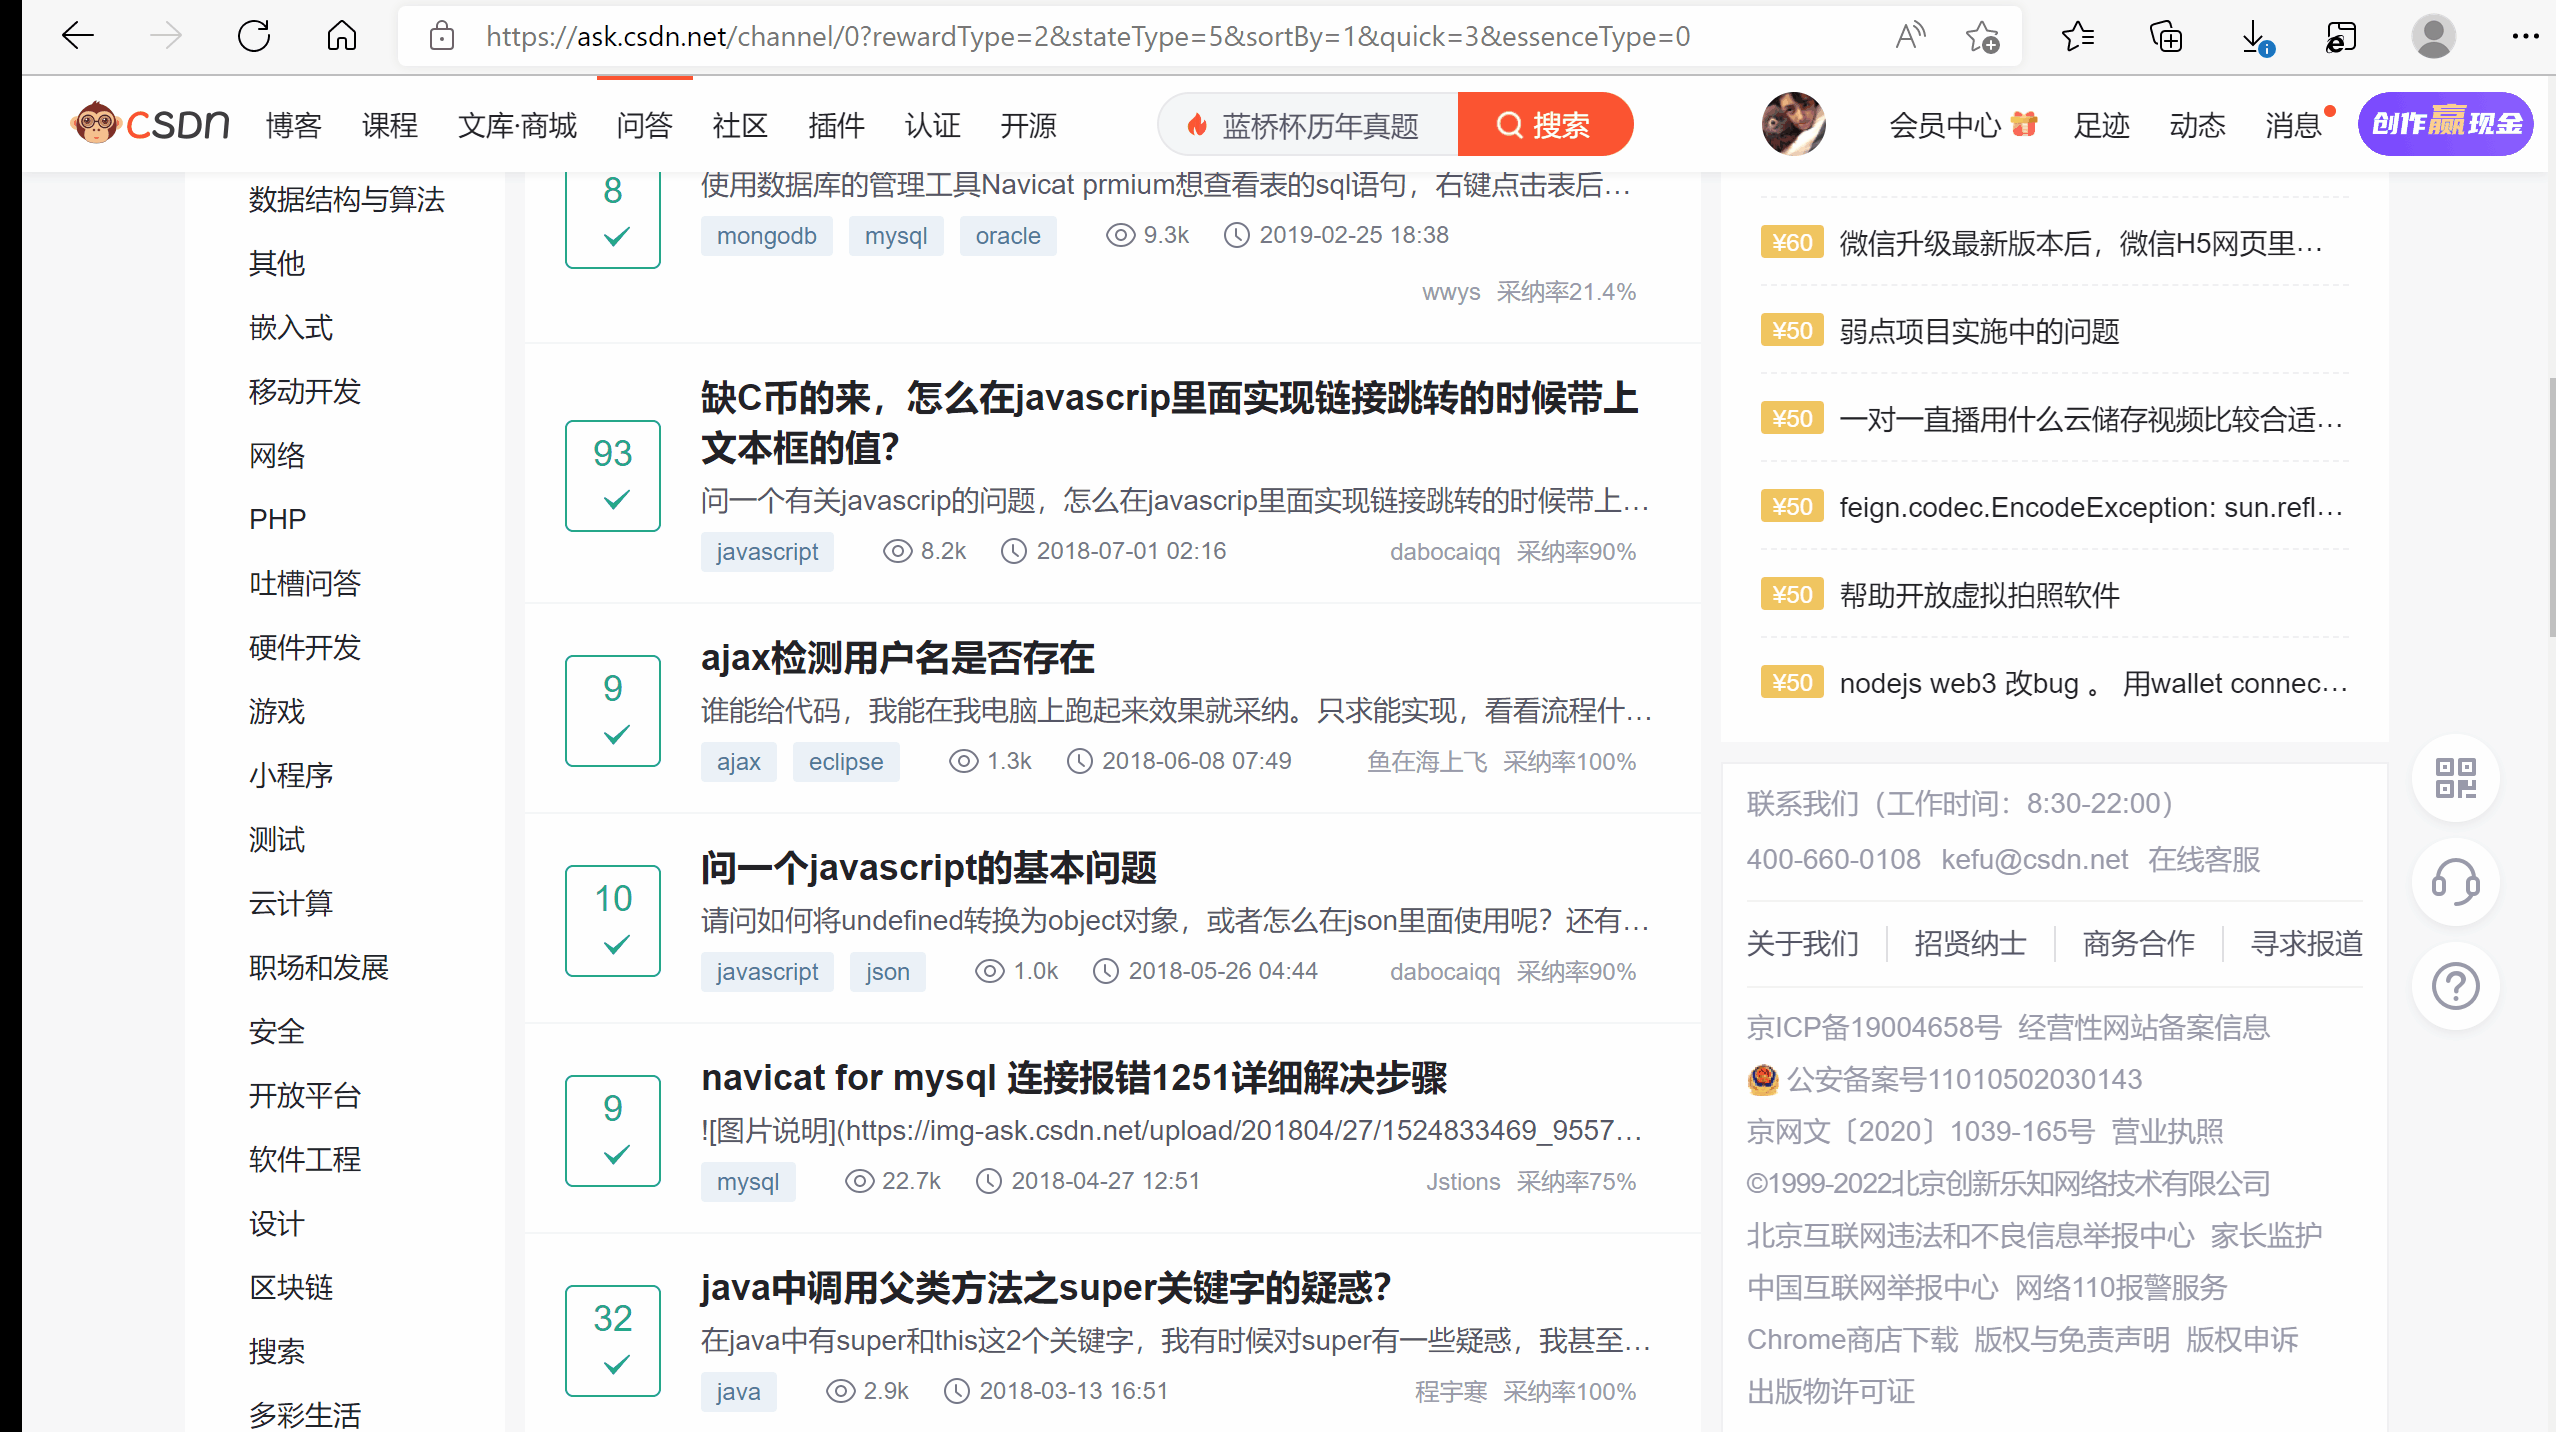The width and height of the screenshot is (2556, 1432).
Task: Click the json tag
Action: 887,972
